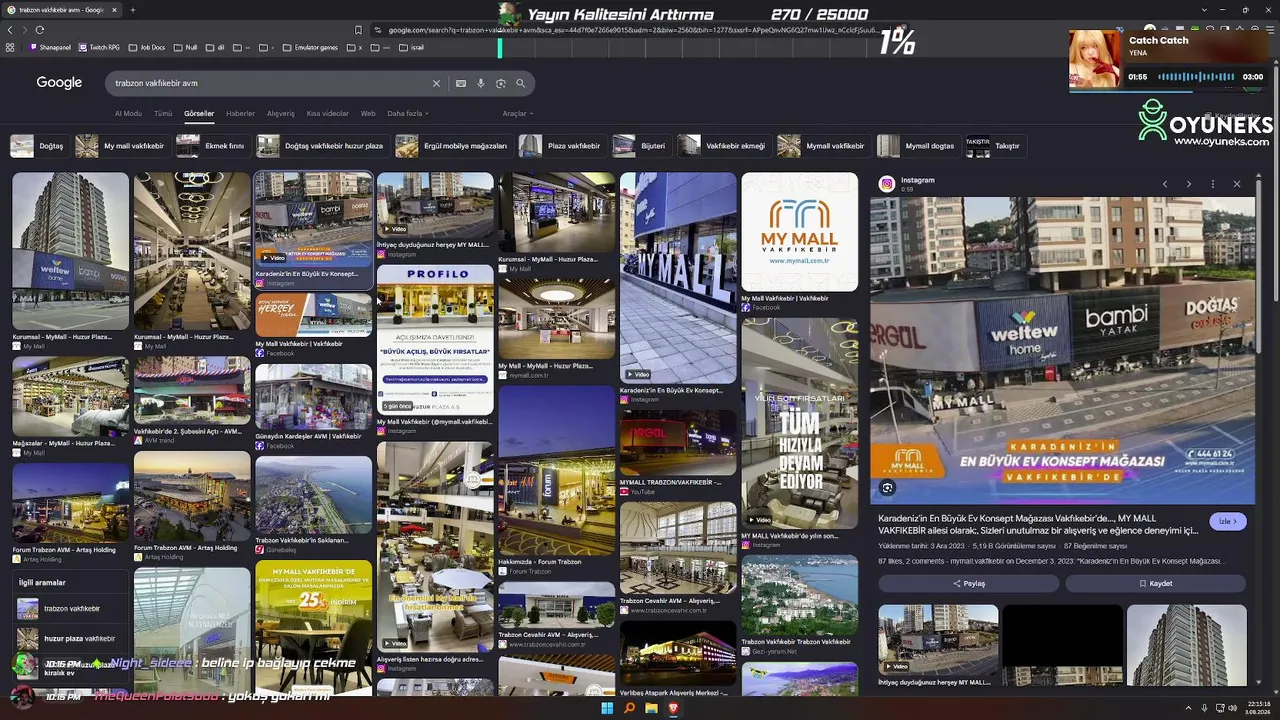The image size is (1280, 720).
Task: Close the image preview panel
Action: click(1237, 184)
